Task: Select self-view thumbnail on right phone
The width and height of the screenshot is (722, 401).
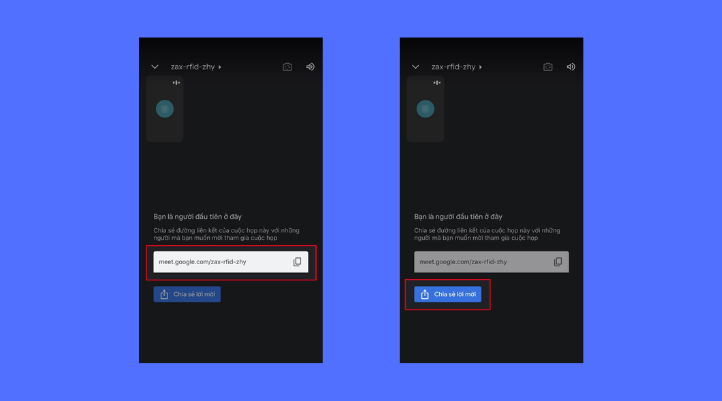Action: 425,109
